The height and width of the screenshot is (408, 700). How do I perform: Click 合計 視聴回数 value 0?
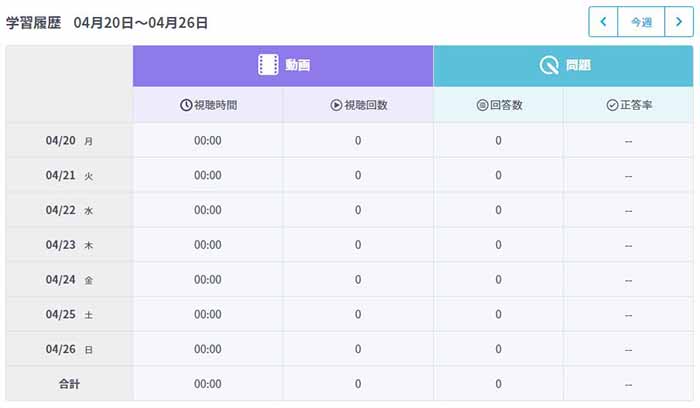pyautogui.click(x=358, y=384)
